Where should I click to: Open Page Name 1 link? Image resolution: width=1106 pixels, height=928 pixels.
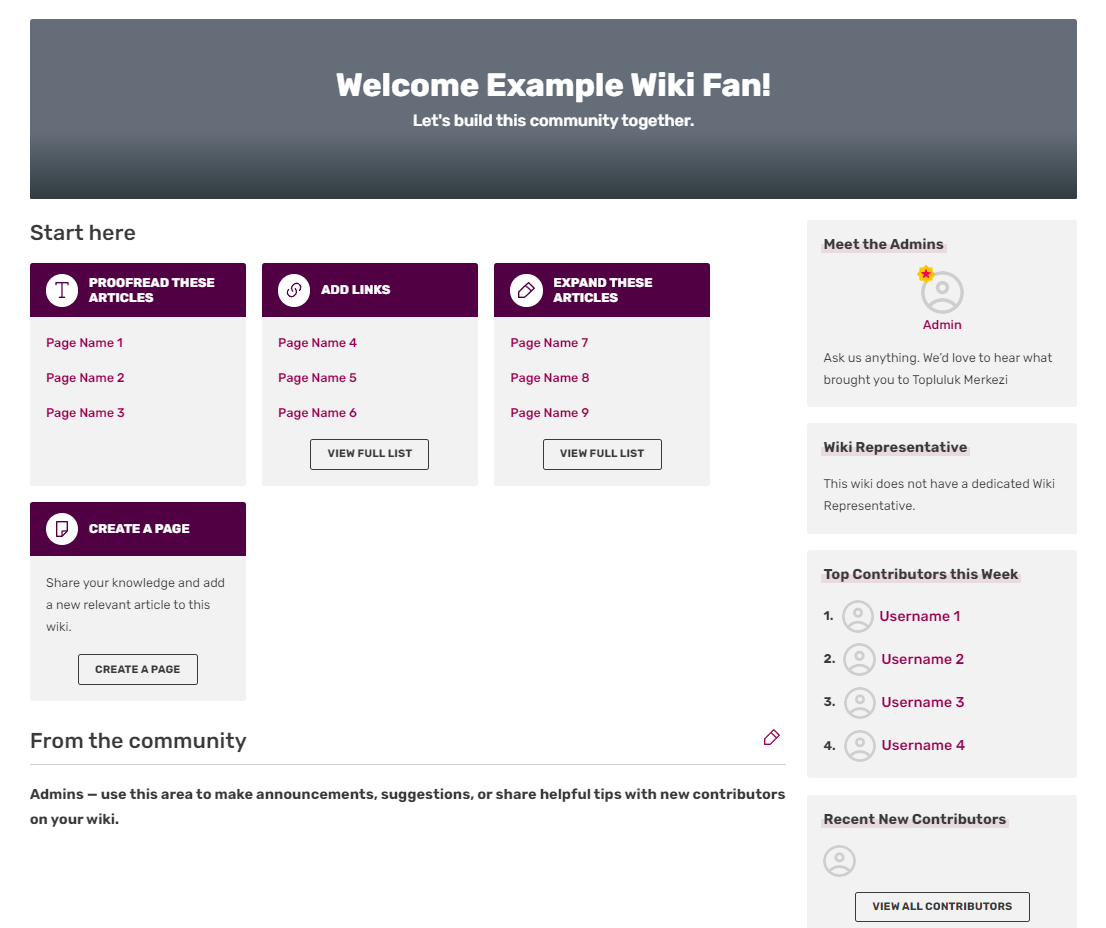click(85, 343)
